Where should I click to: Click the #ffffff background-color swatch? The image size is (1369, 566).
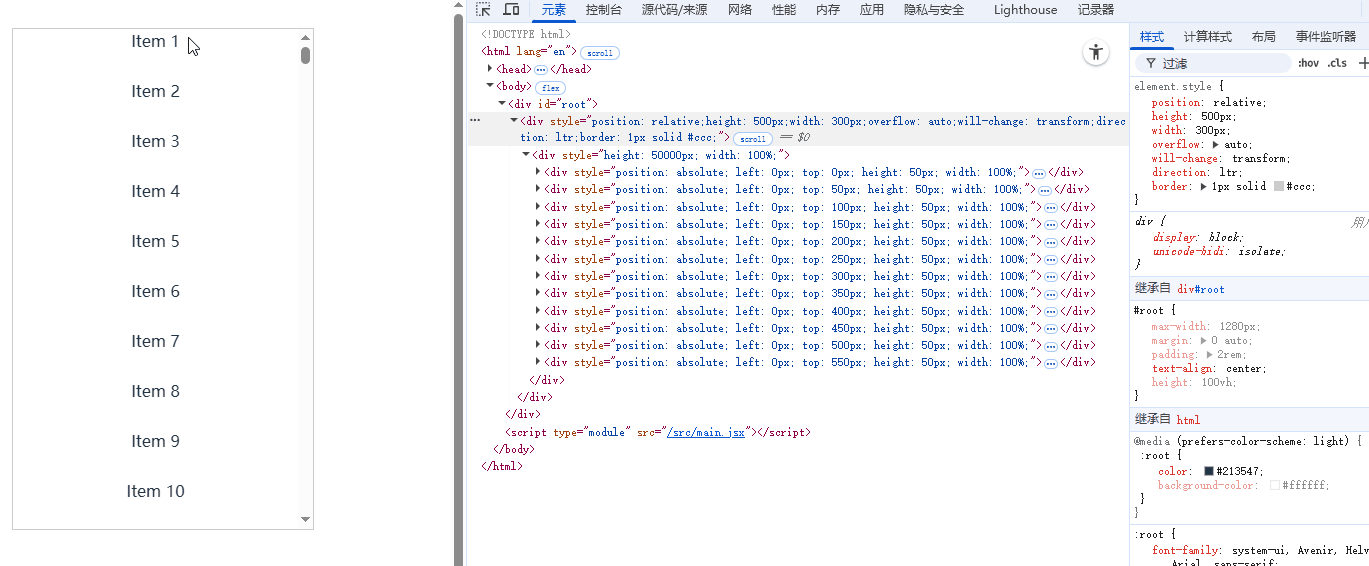(x=1275, y=486)
